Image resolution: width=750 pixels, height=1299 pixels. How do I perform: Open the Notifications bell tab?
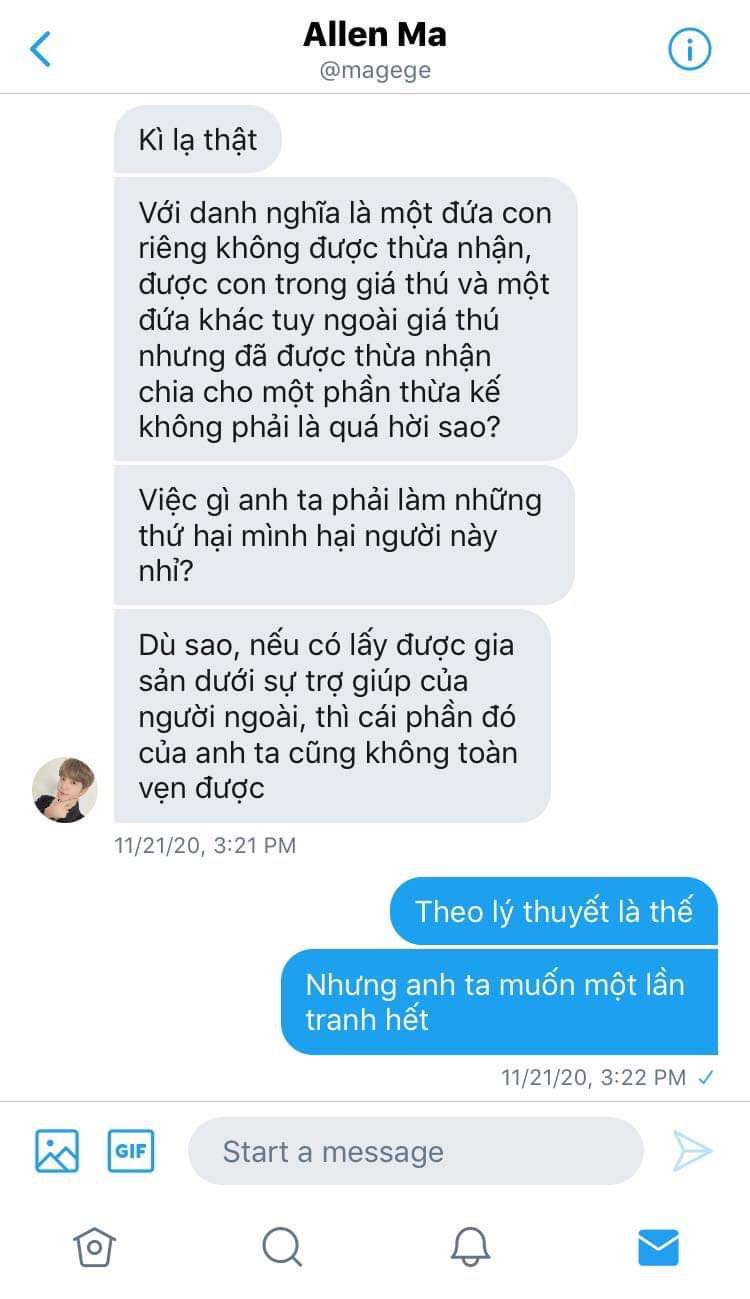tap(470, 1246)
